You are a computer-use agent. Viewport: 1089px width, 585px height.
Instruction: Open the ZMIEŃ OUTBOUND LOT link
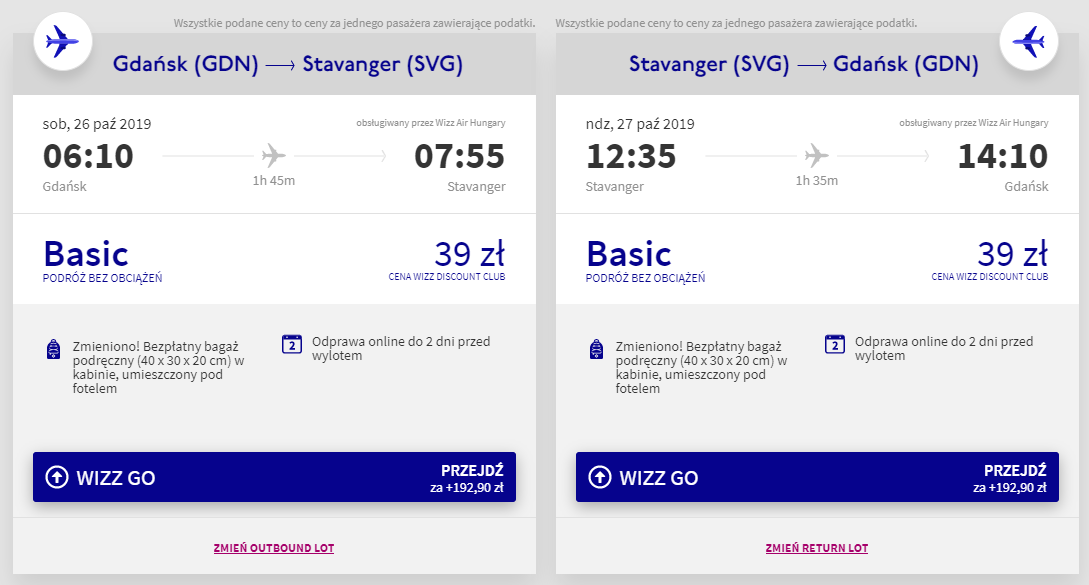click(x=274, y=548)
